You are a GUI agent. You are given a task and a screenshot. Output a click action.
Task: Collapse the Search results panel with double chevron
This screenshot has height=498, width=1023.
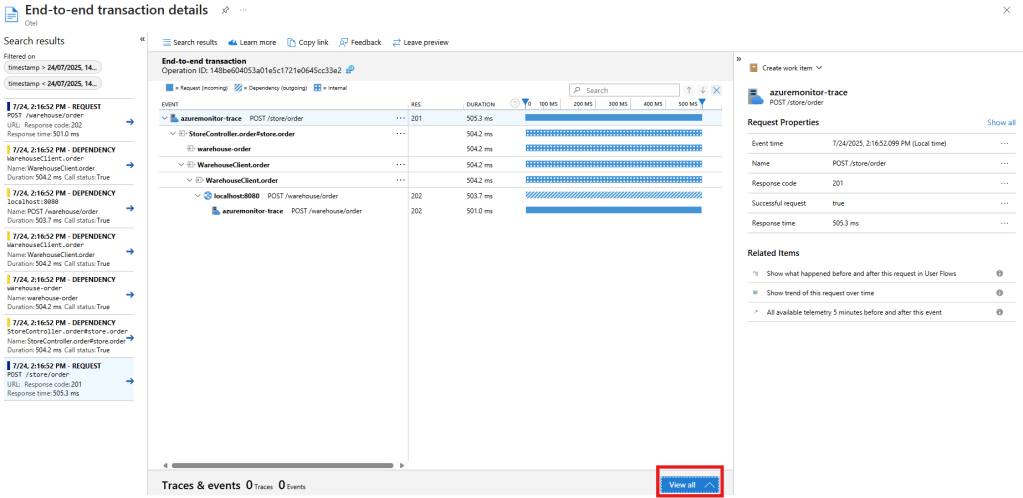[x=141, y=40]
